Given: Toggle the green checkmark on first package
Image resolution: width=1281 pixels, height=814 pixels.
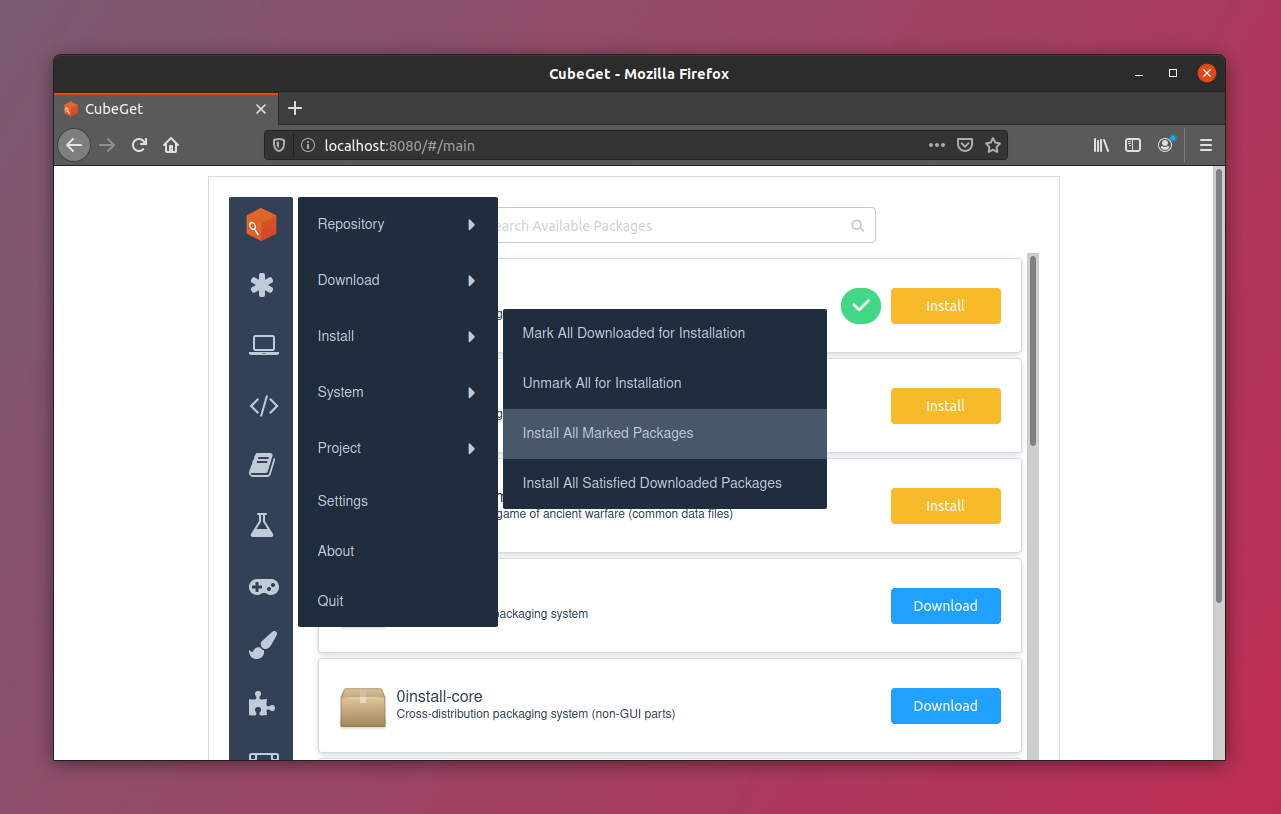Looking at the screenshot, I should [x=860, y=306].
